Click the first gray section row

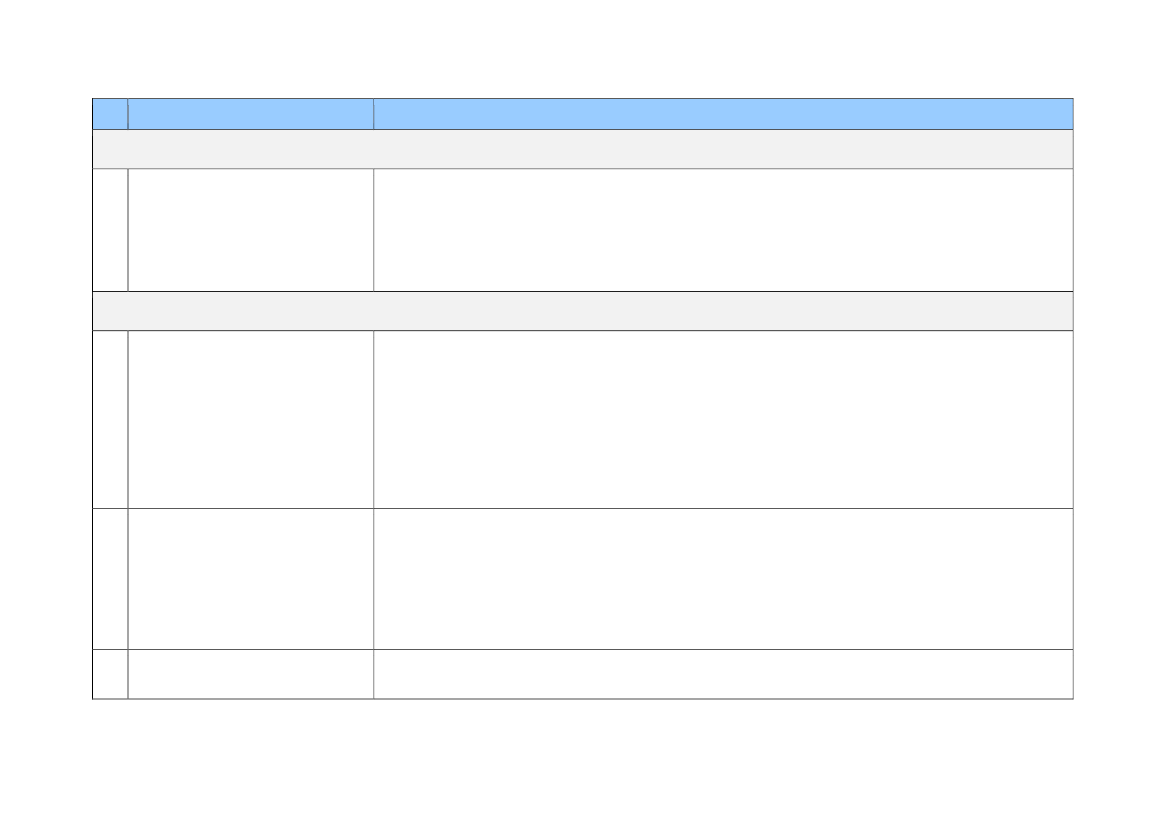583,149
